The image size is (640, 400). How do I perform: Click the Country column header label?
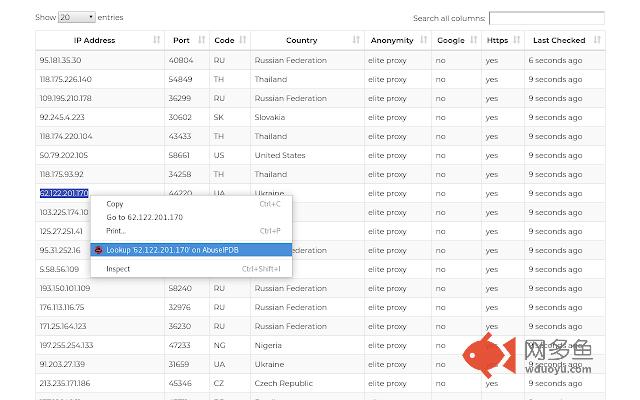click(x=301, y=40)
